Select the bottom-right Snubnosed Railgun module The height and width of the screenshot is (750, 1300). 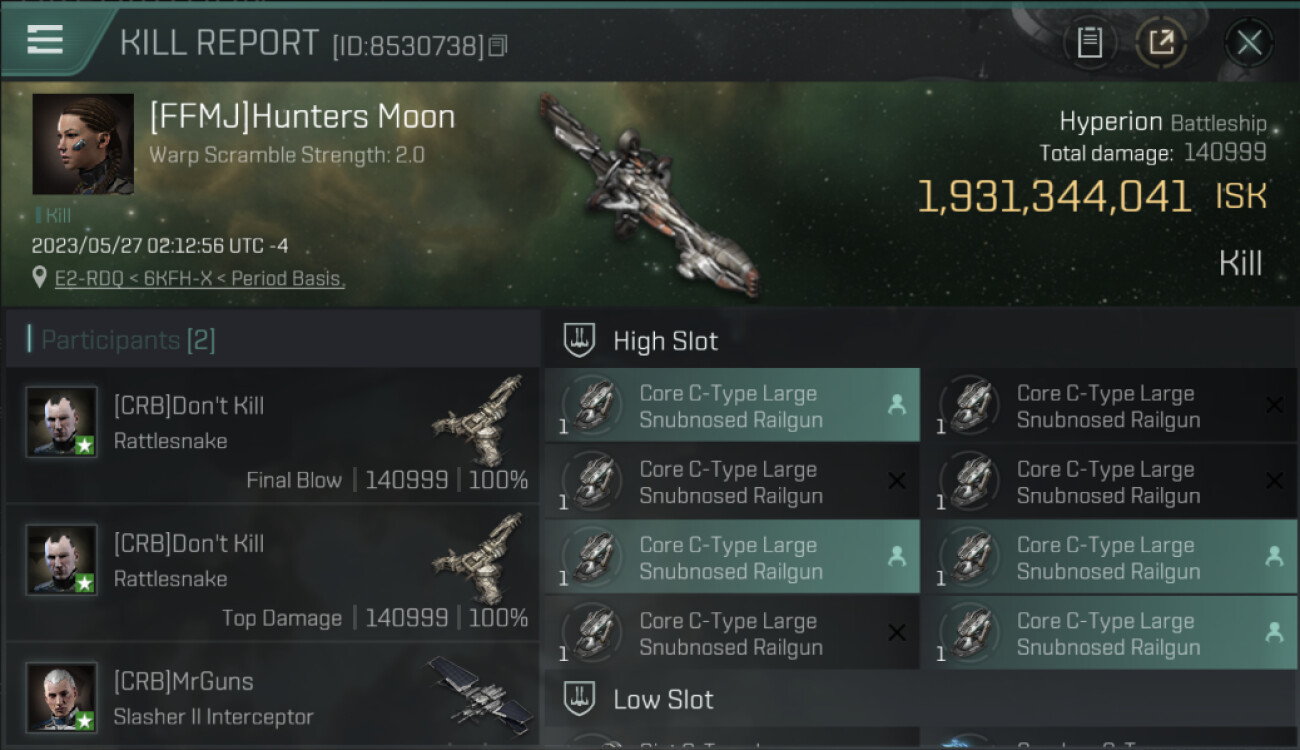coord(1108,633)
